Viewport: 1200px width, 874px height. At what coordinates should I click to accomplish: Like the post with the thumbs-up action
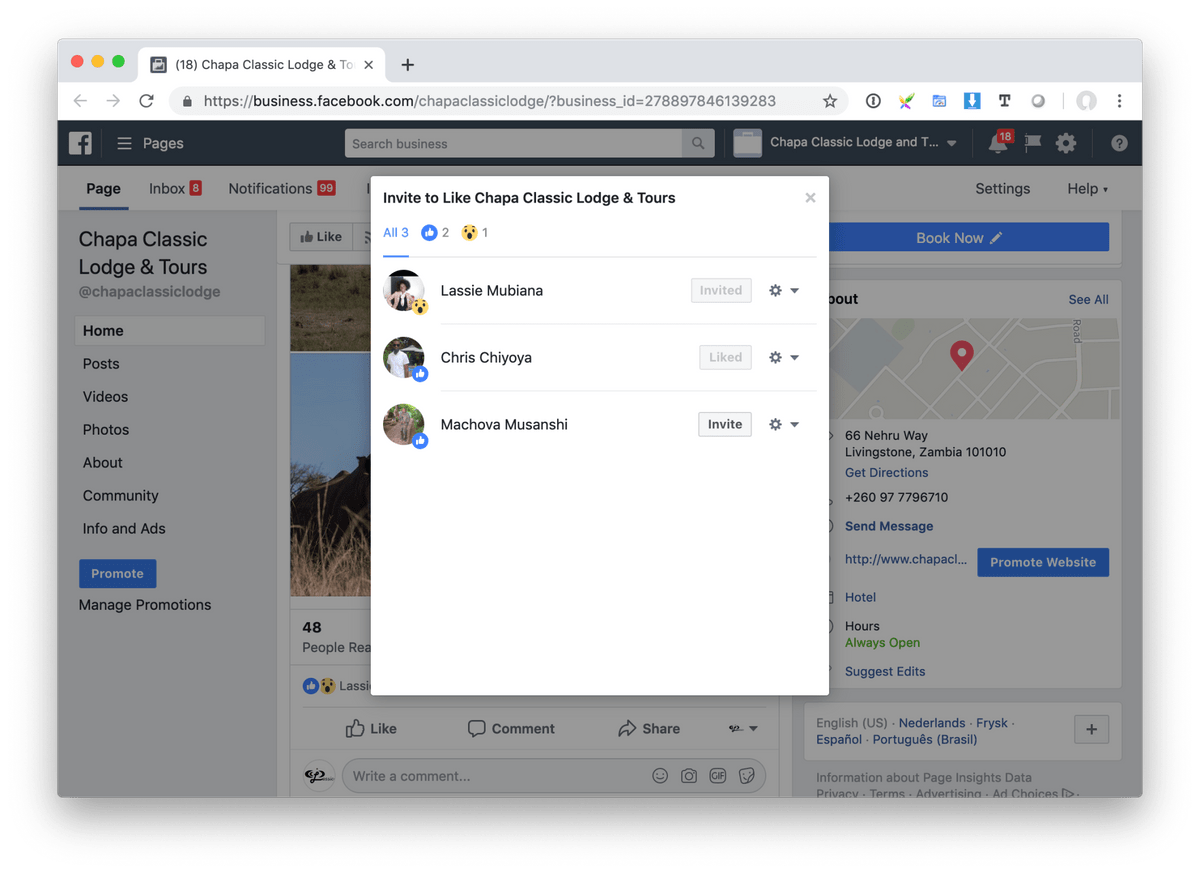(370, 729)
